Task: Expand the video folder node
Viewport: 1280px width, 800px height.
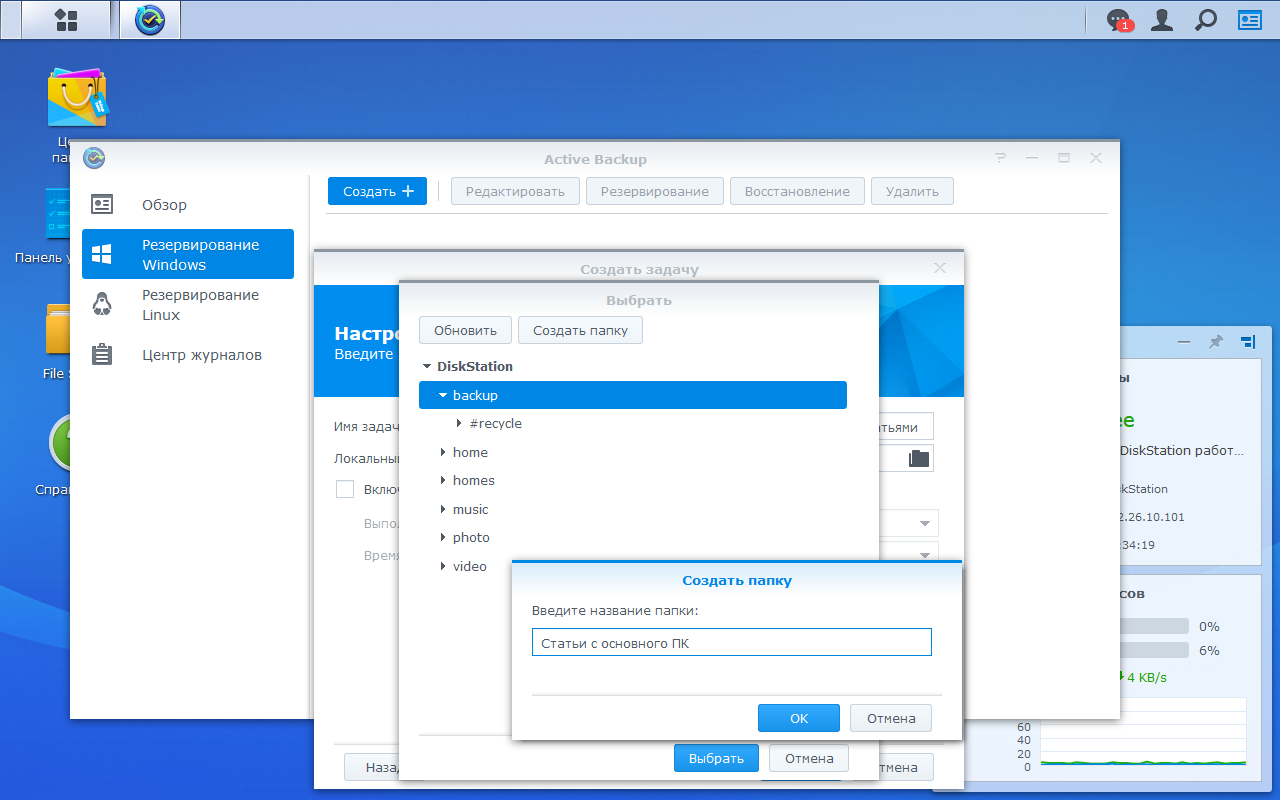Action: 443,567
